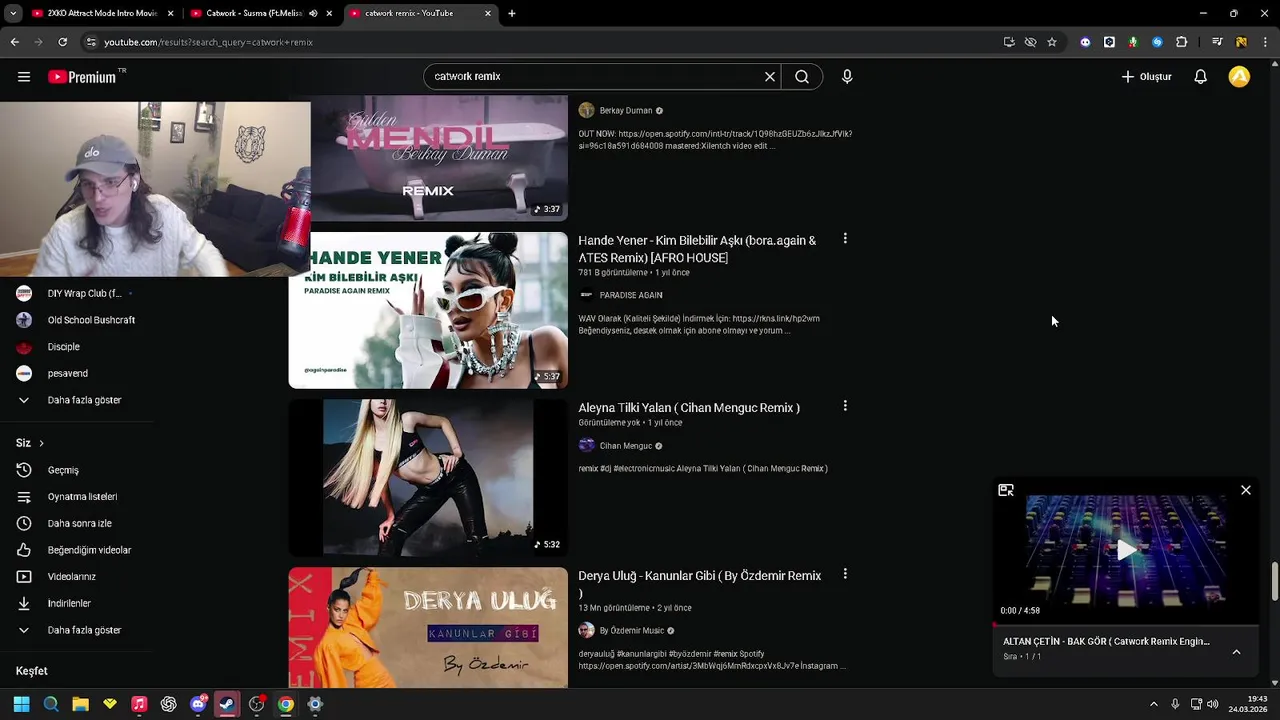Expand miniplayer back to watch page
The image size is (1280, 720).
[x=1006, y=490]
